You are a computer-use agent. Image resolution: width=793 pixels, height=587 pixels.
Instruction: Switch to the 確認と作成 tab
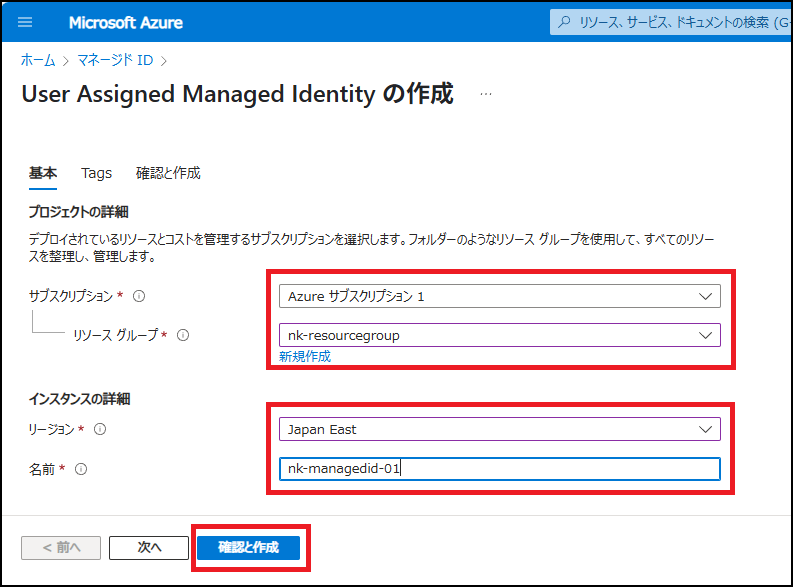168,173
